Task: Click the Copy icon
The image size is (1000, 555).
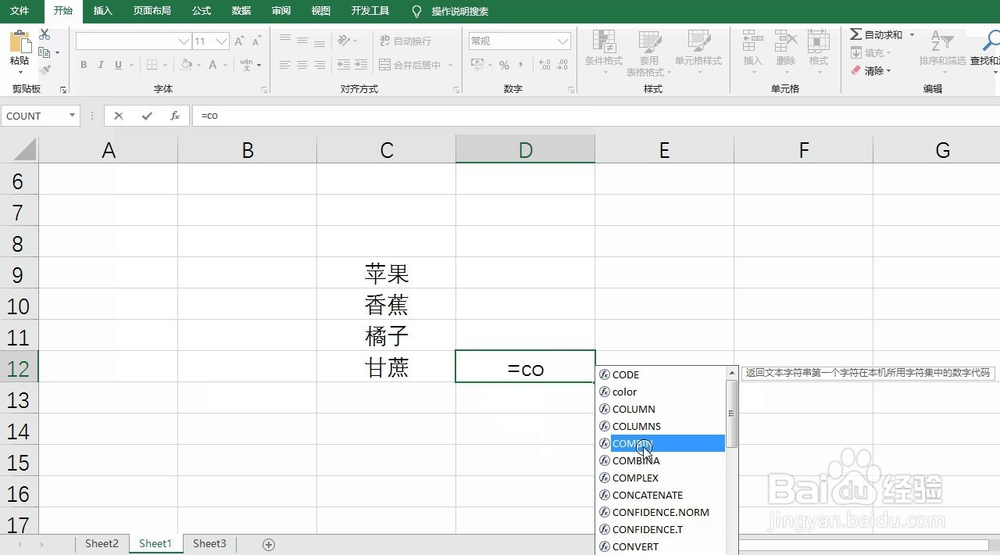Action: 44,52
